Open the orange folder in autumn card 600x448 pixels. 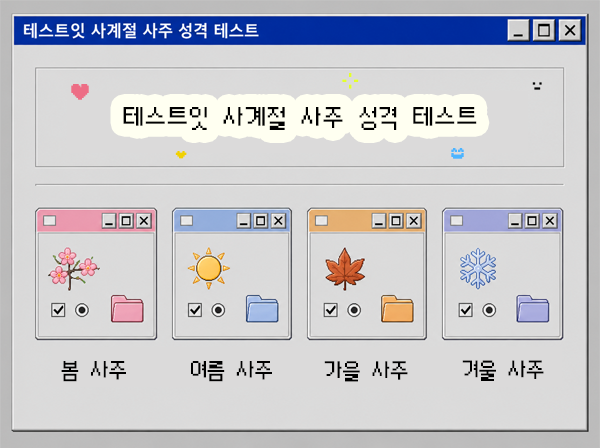tap(397, 308)
